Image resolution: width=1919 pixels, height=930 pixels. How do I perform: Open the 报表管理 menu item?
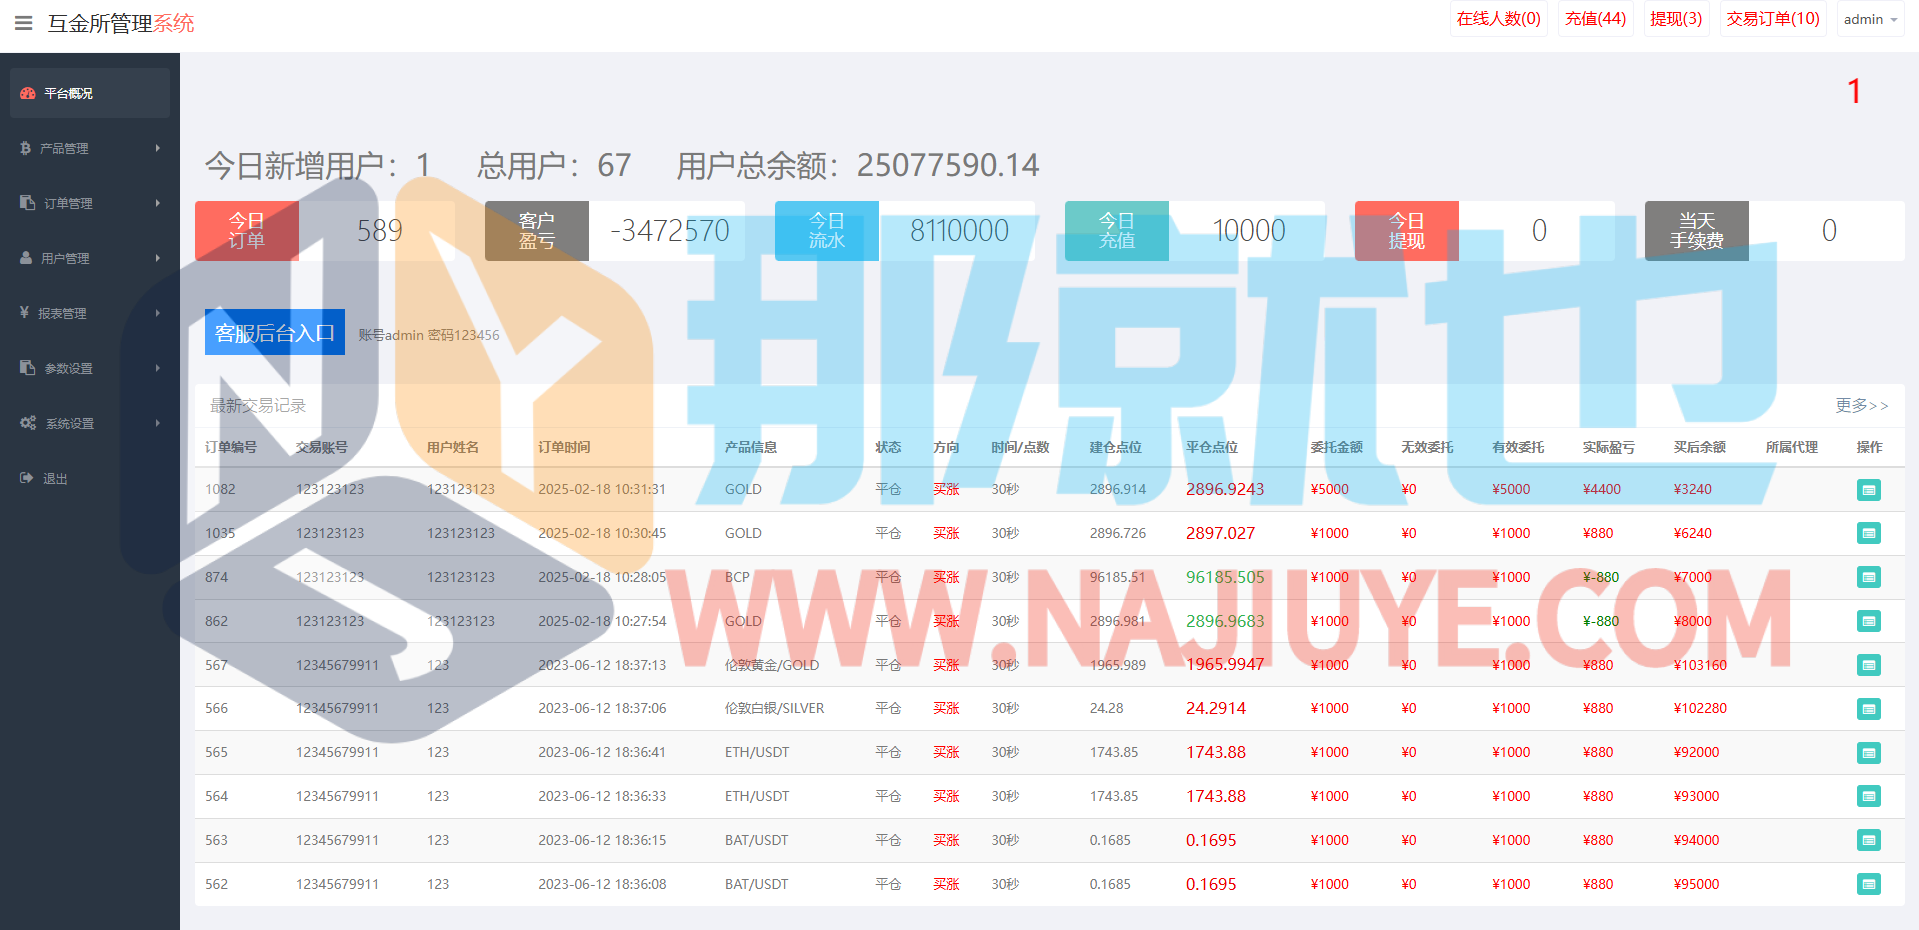pos(89,313)
